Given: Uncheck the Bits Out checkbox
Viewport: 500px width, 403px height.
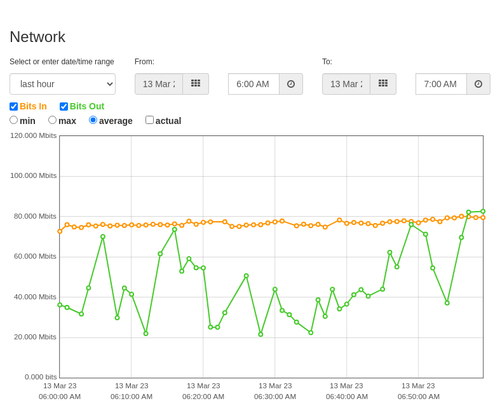Looking at the screenshot, I should [64, 106].
